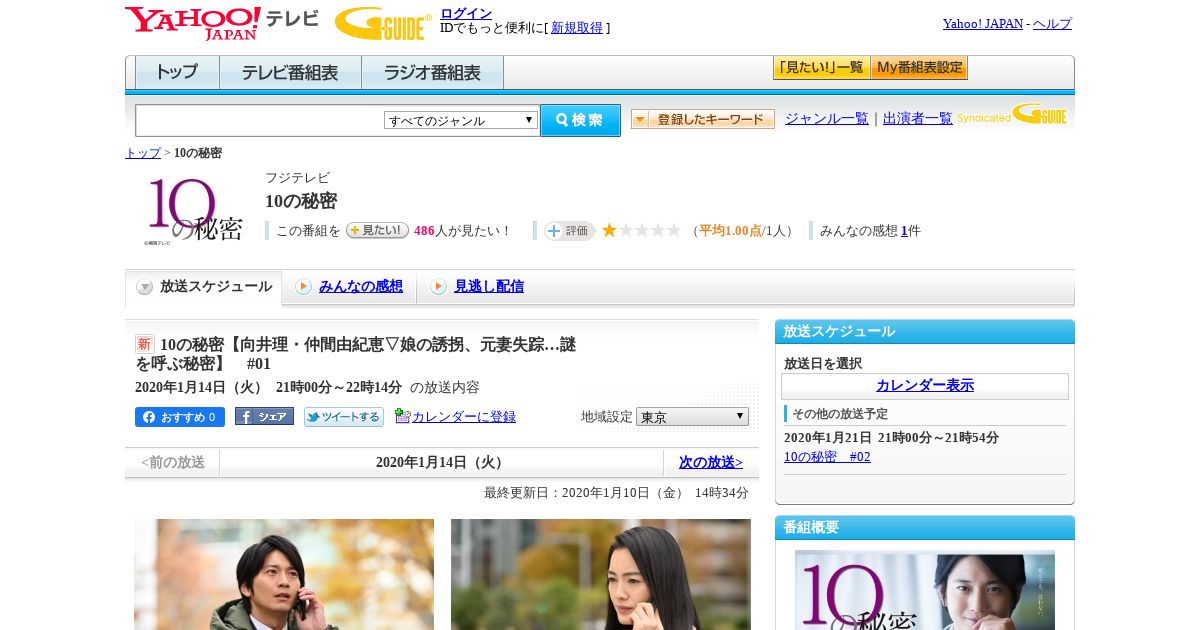This screenshot has width=1200, height=630.
Task: Click the orange arrow icon beside 見逃し配信
Action: click(438, 287)
